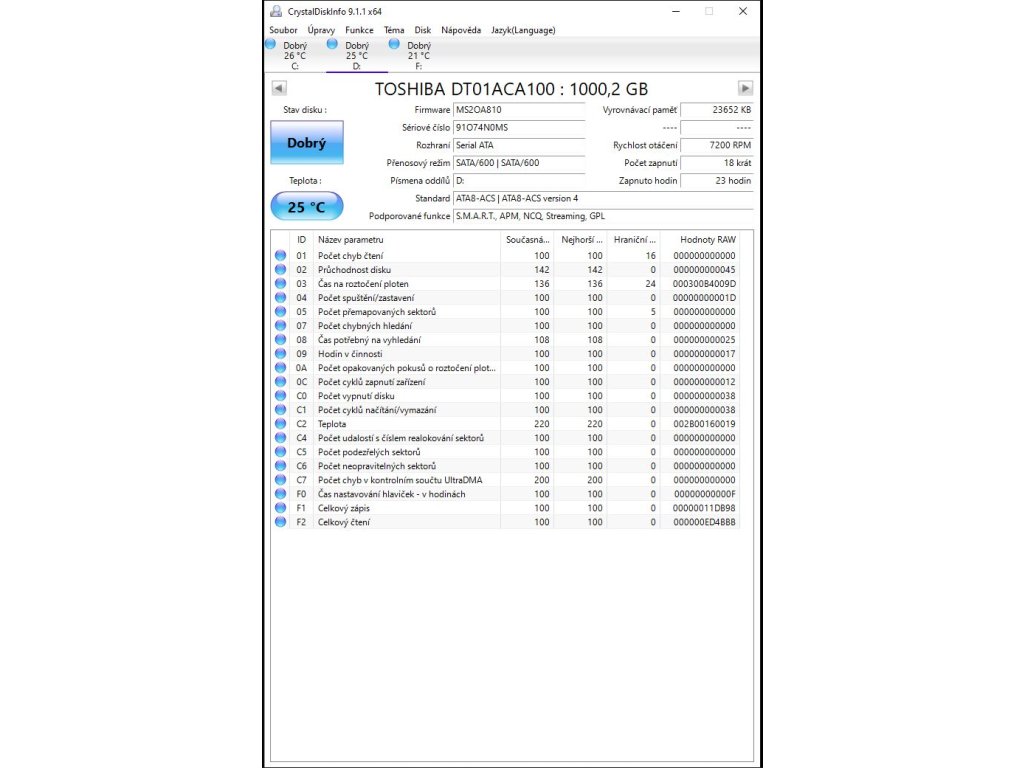Click status orb for Celkový zápis row
This screenshot has height=768, width=1024.
tap(281, 508)
